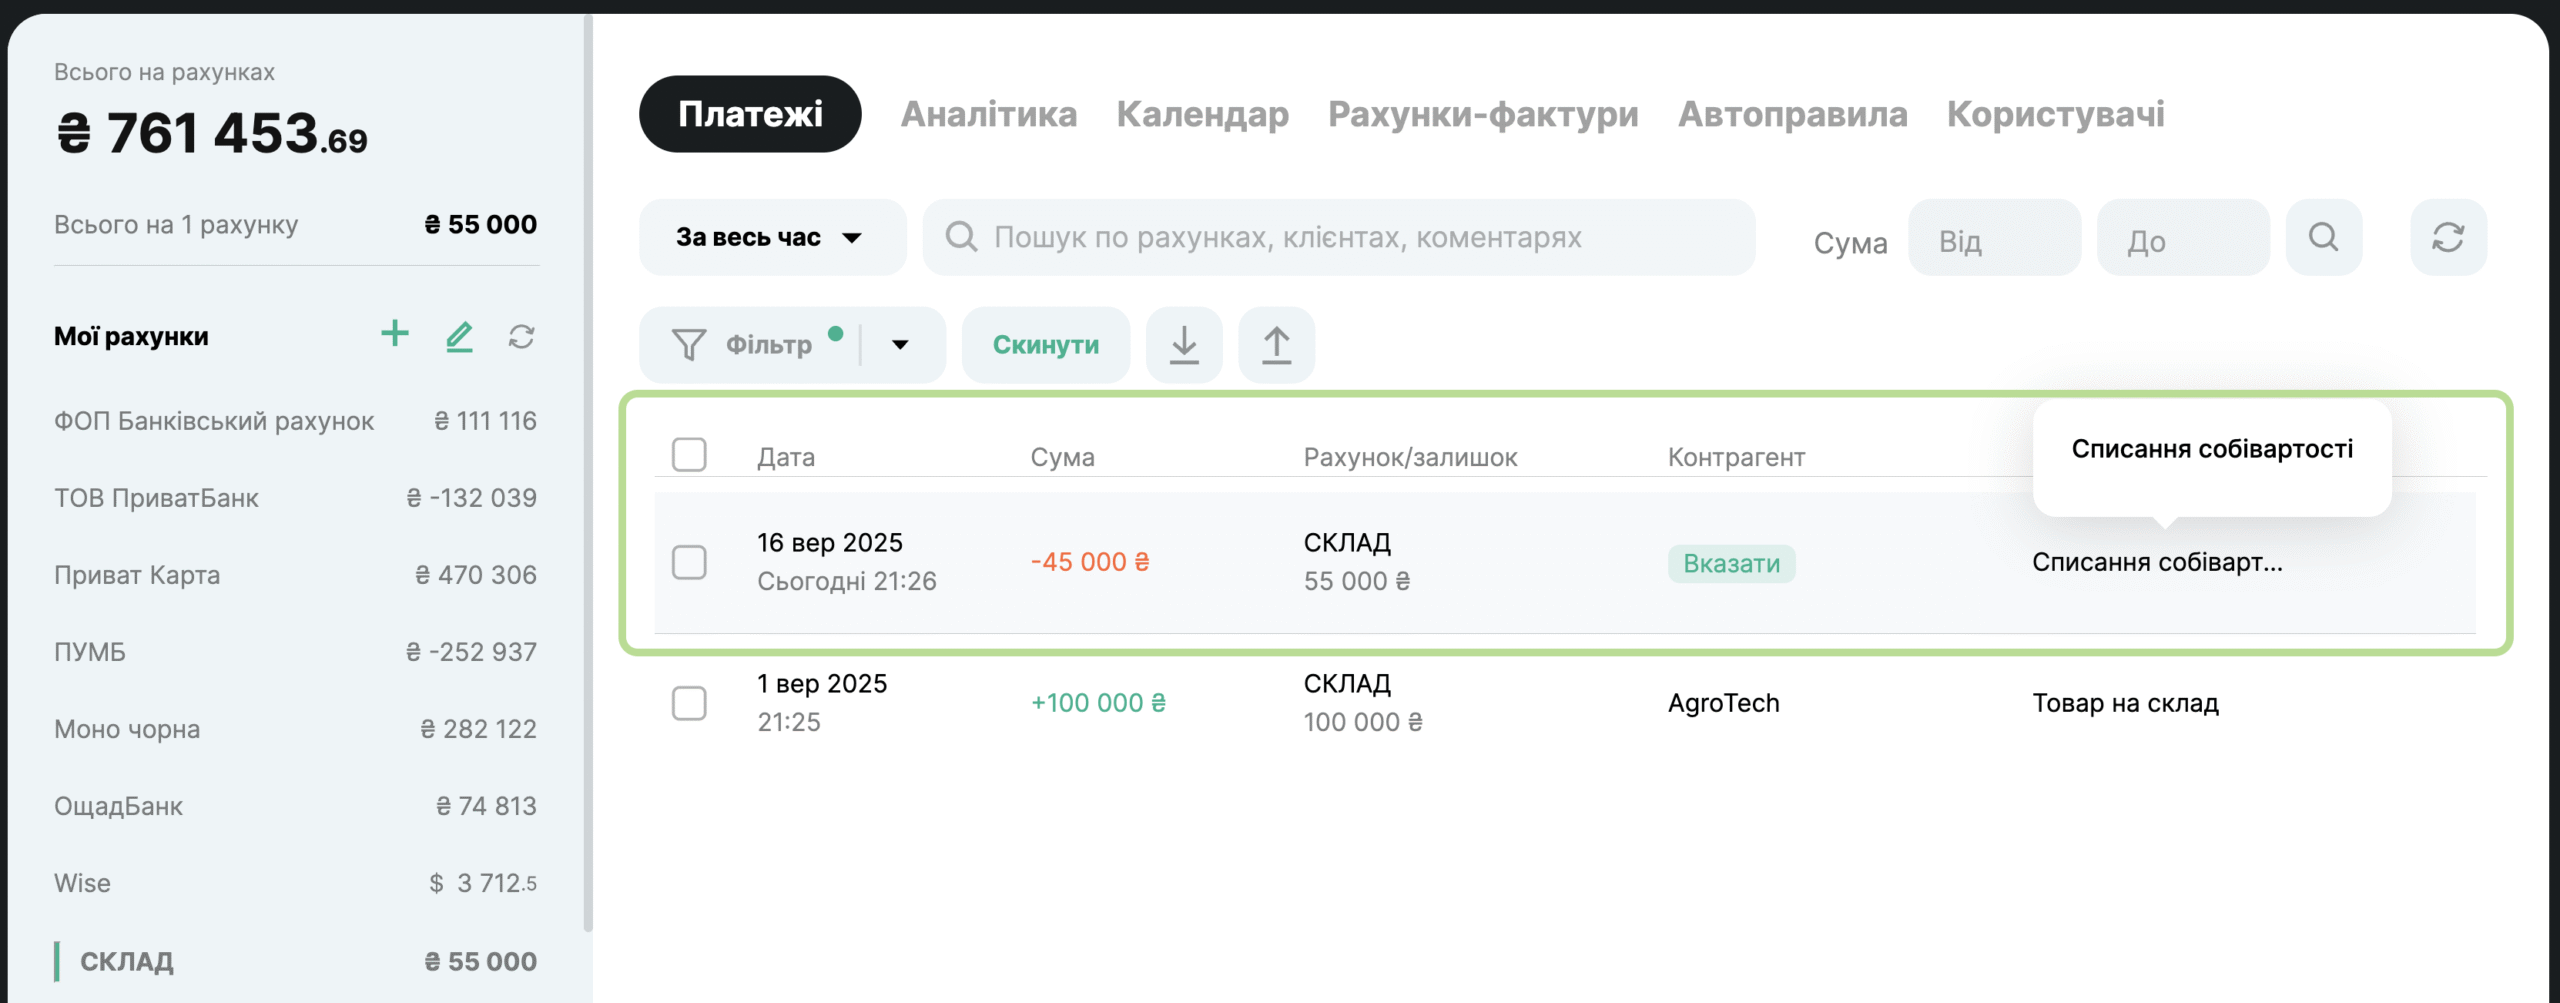
Task: Focus the Від amount input field
Action: (1994, 241)
